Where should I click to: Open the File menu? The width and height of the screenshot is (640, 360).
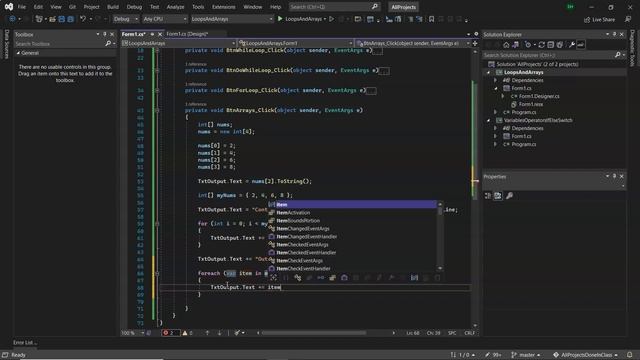(22, 7)
